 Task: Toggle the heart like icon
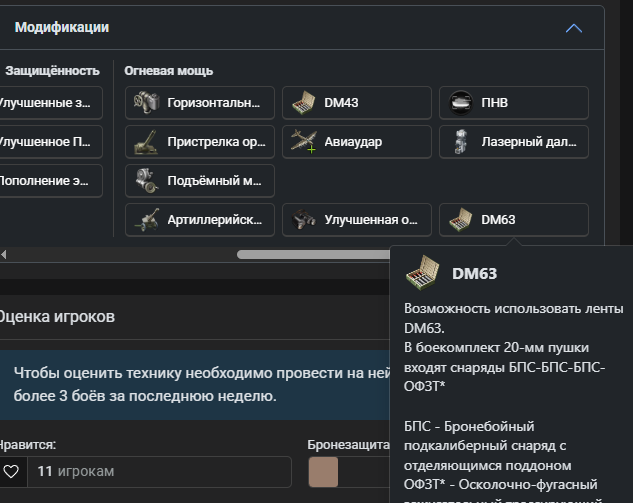pyautogui.click(x=11, y=471)
